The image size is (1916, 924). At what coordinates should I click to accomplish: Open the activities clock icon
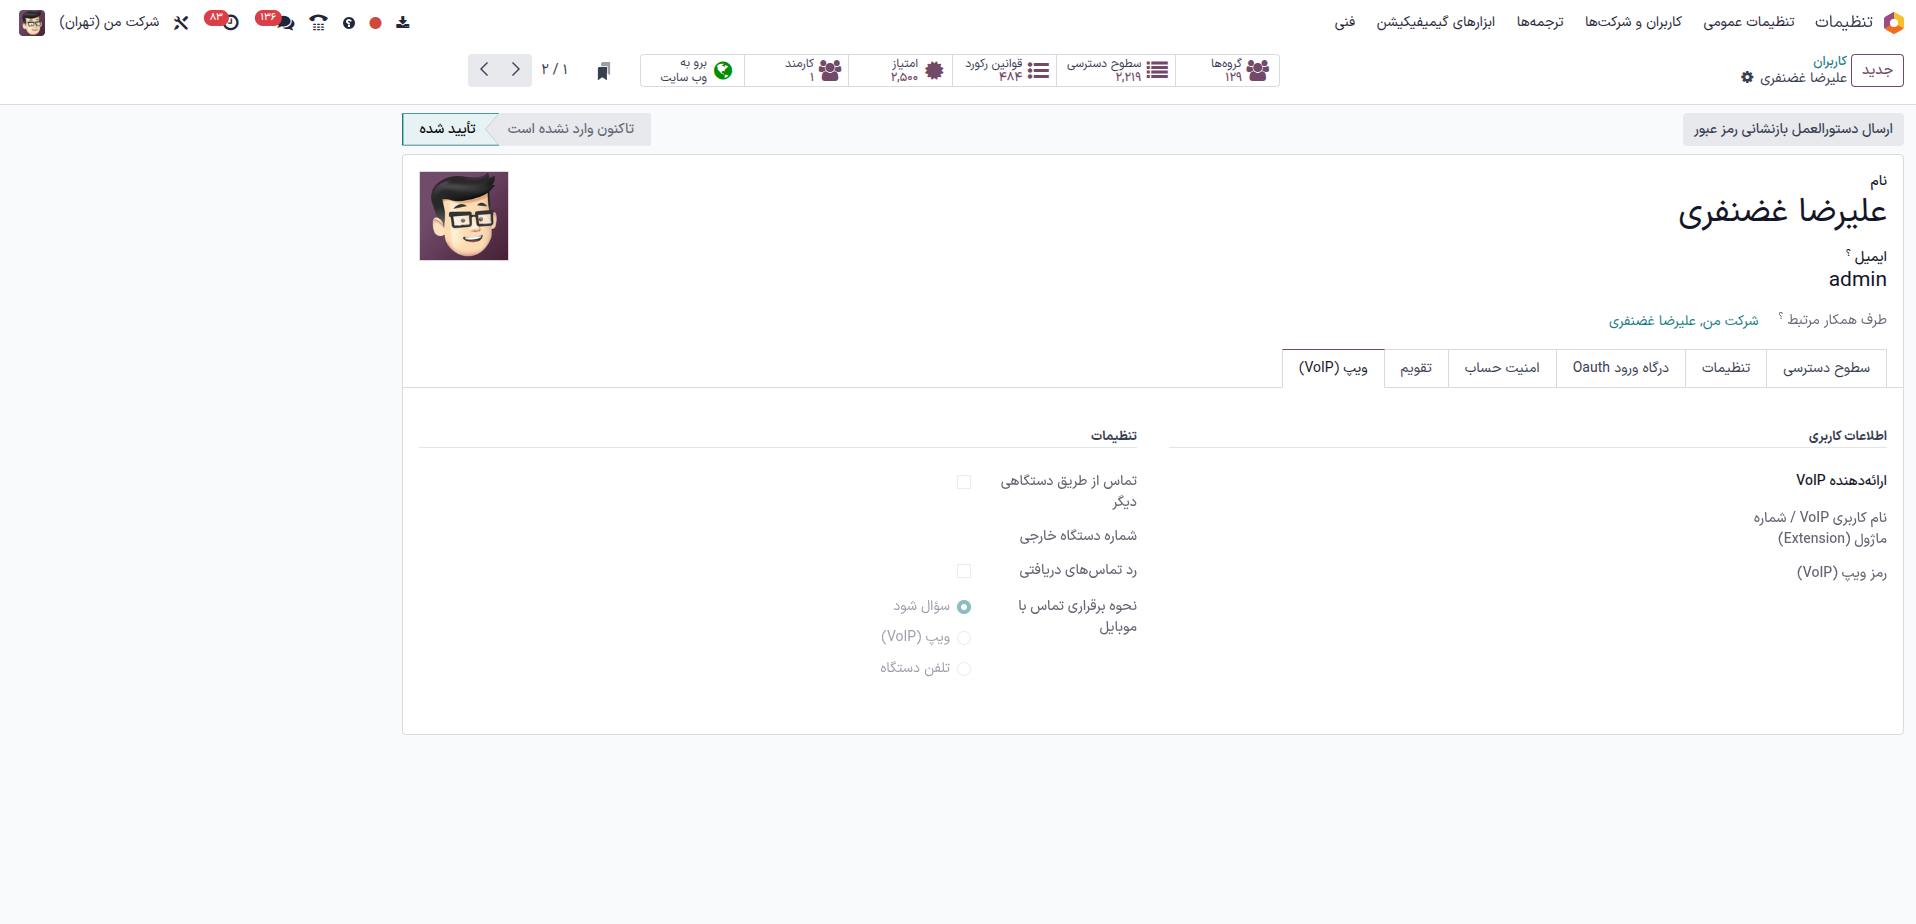coord(231,22)
